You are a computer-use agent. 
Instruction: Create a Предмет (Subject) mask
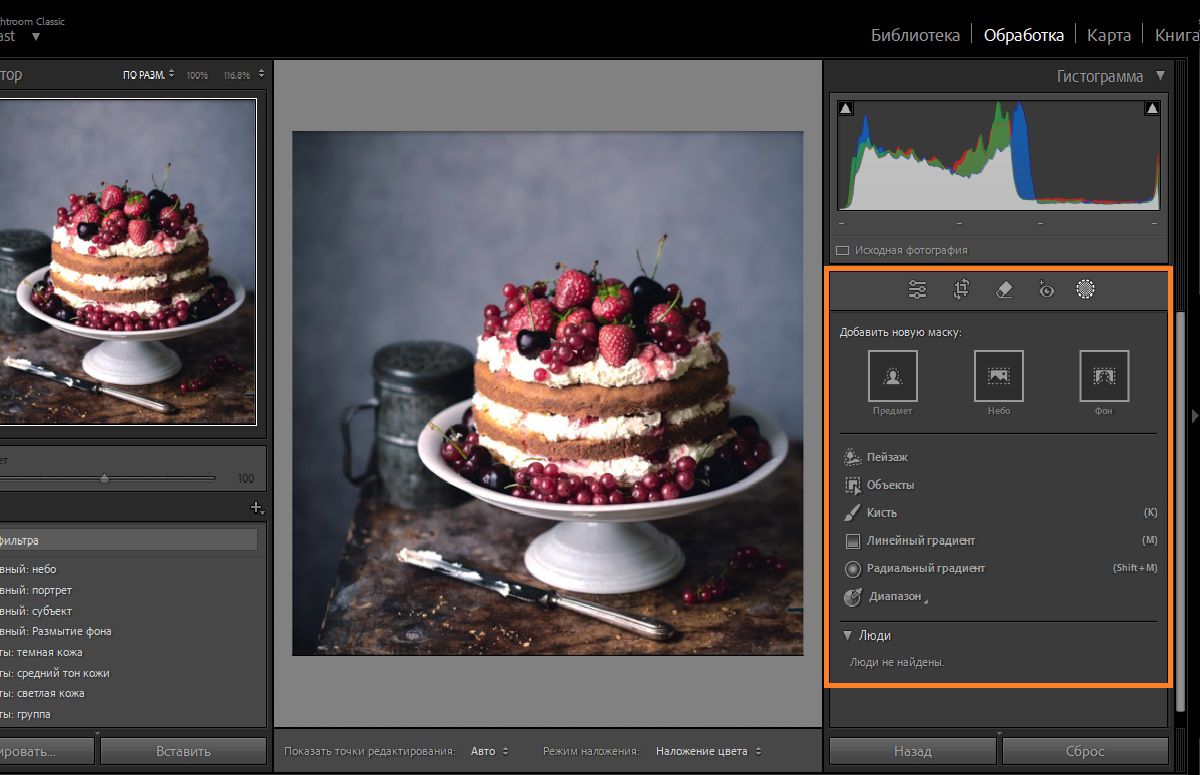pyautogui.click(x=892, y=376)
